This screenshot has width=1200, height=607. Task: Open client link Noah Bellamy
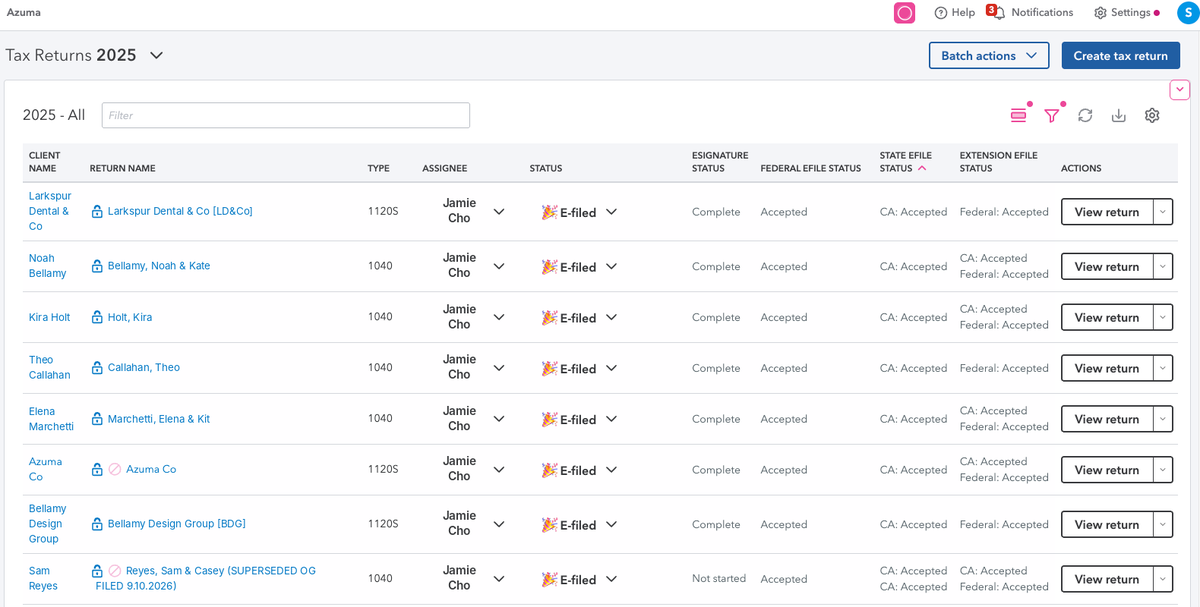[x=48, y=266]
